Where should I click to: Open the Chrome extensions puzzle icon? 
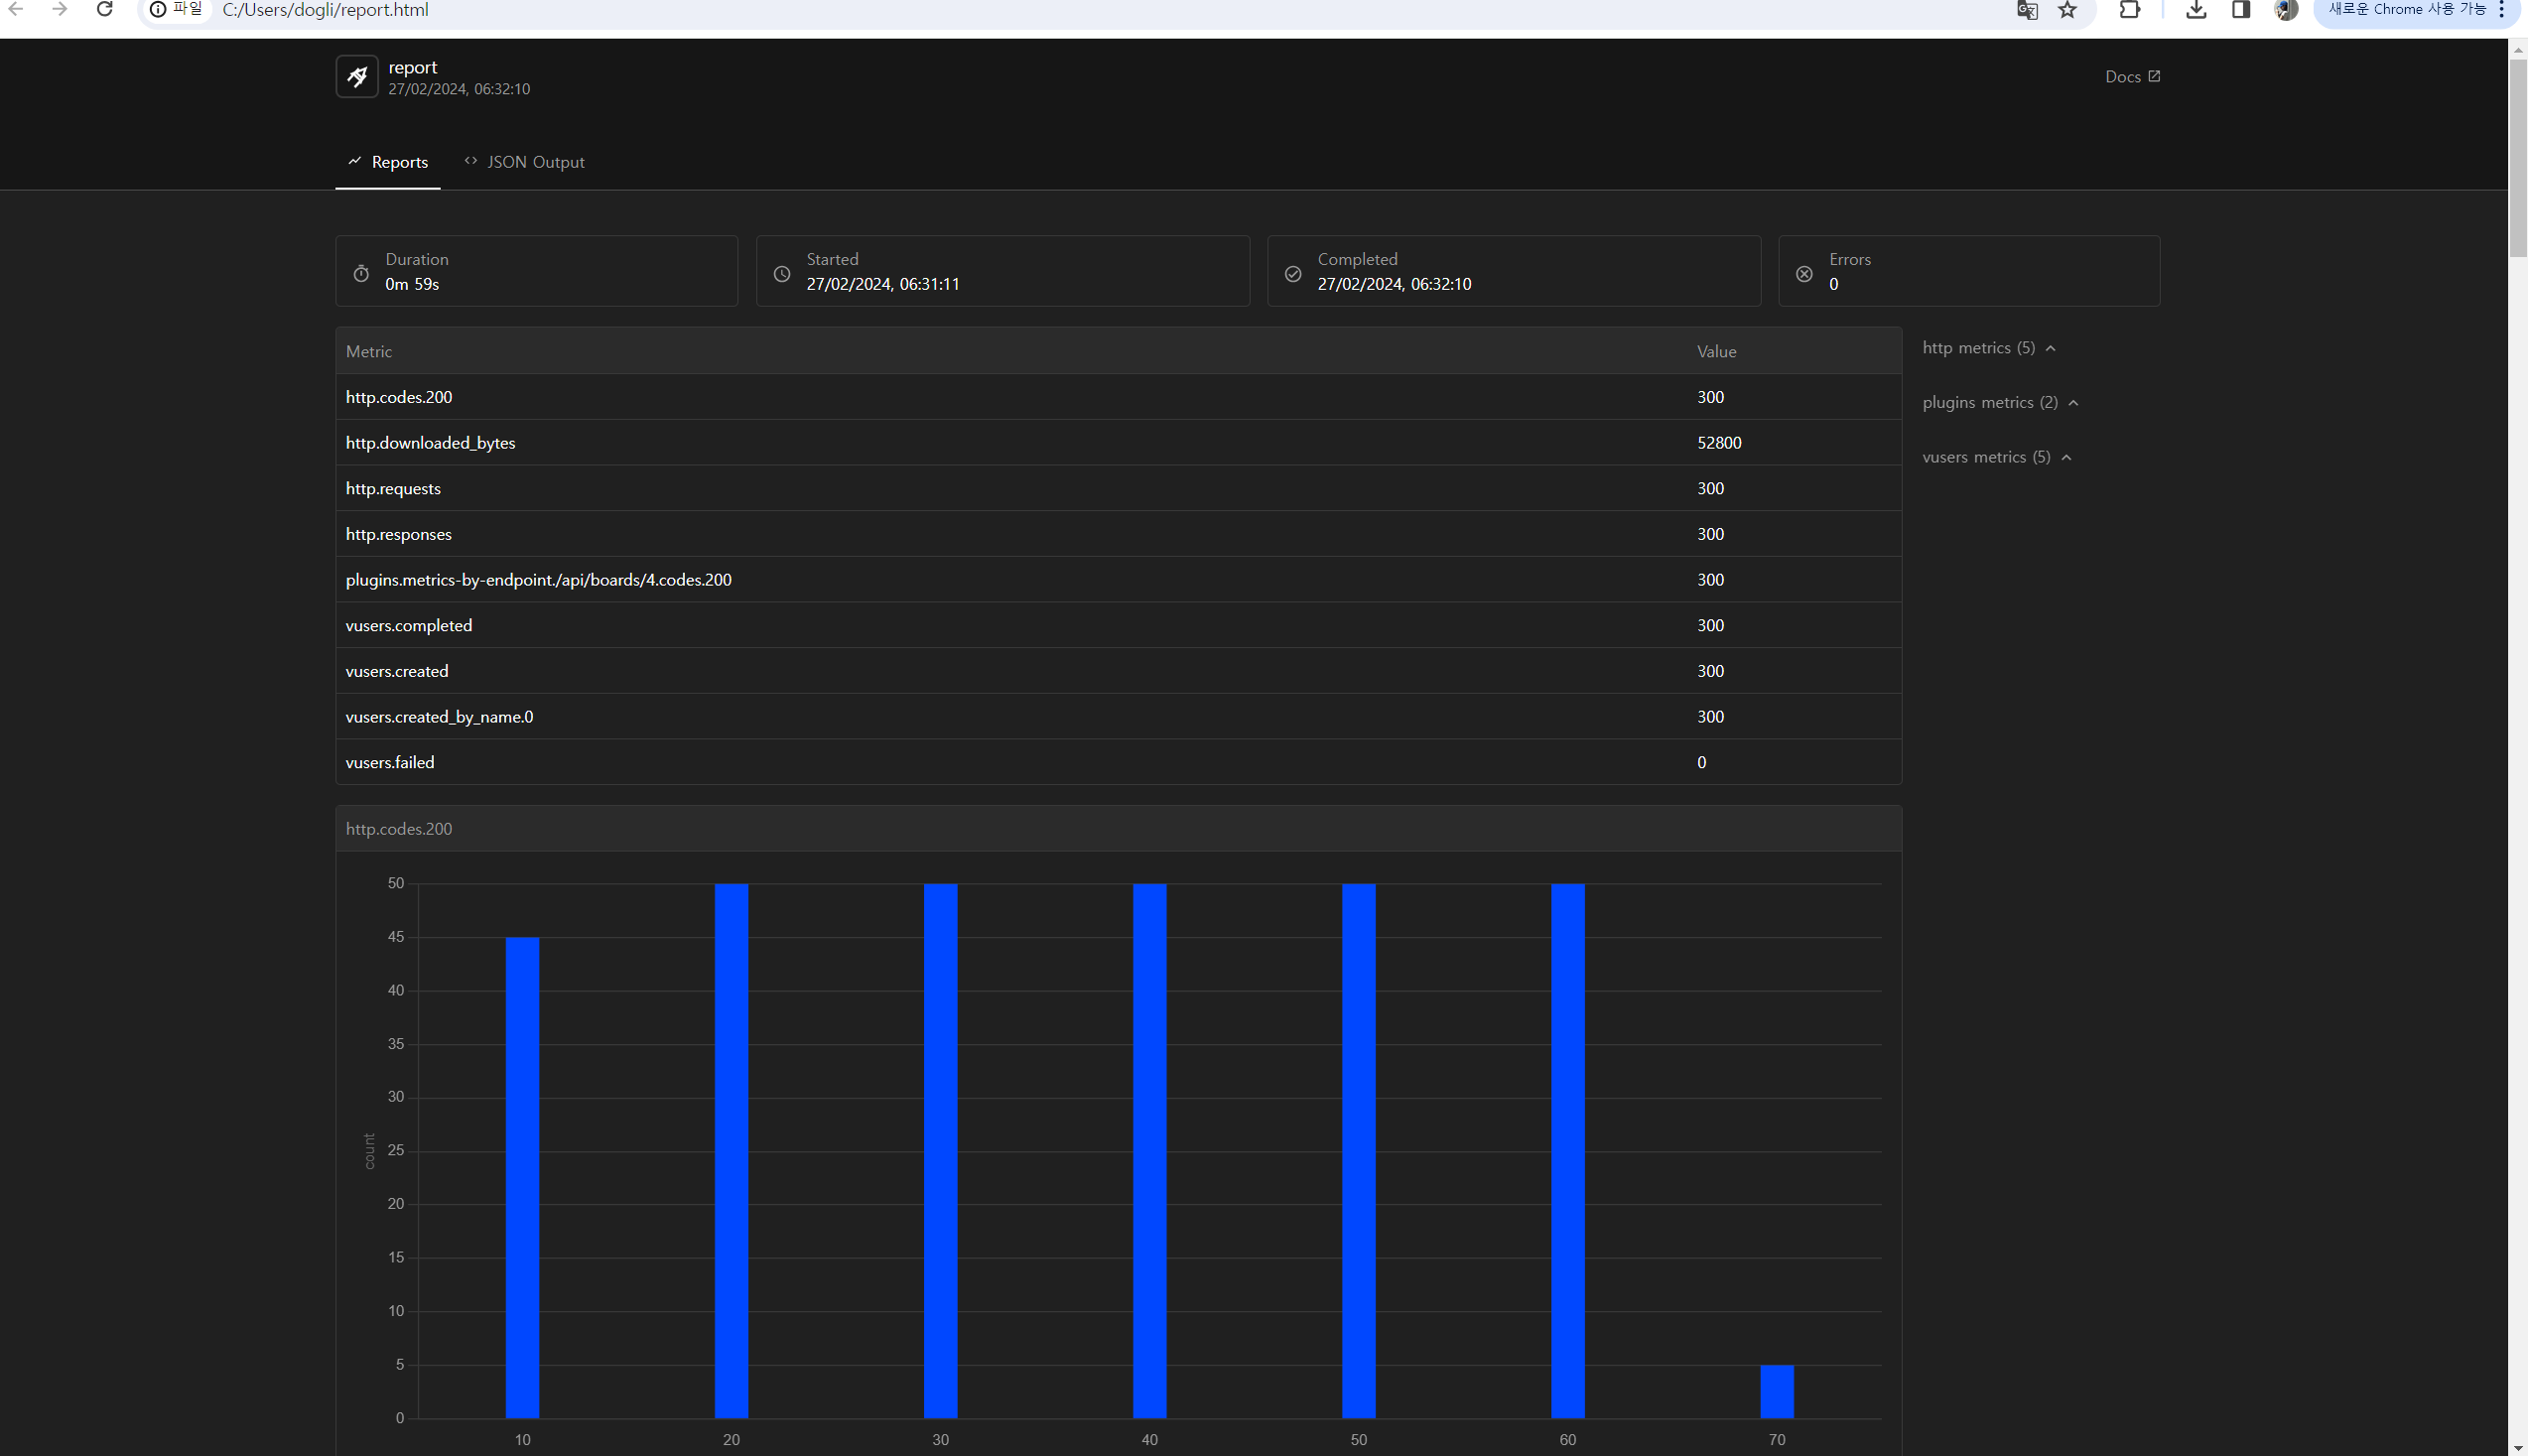2130,10
